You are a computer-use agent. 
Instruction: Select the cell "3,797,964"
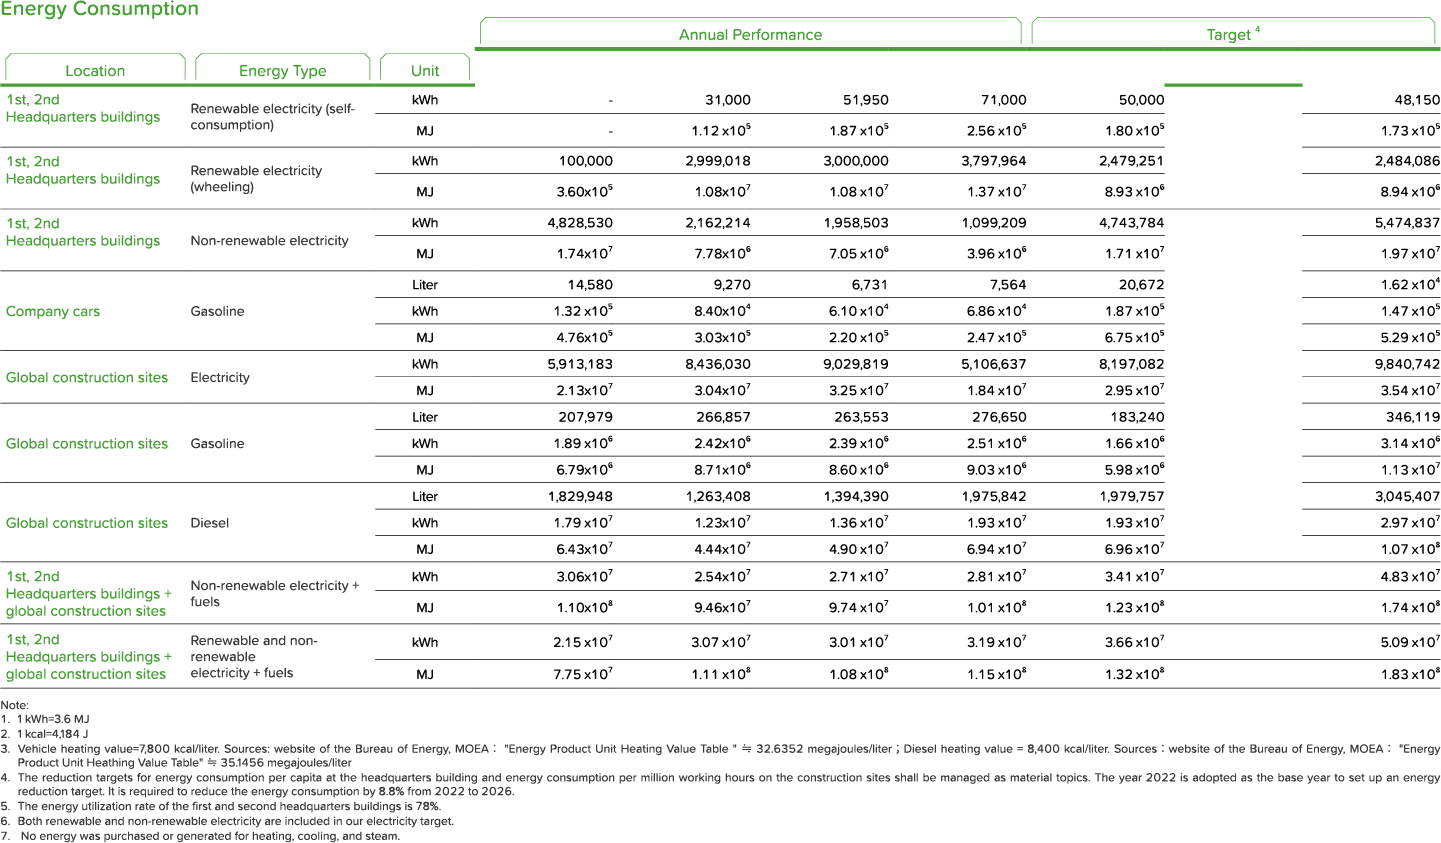pyautogui.click(x=994, y=161)
